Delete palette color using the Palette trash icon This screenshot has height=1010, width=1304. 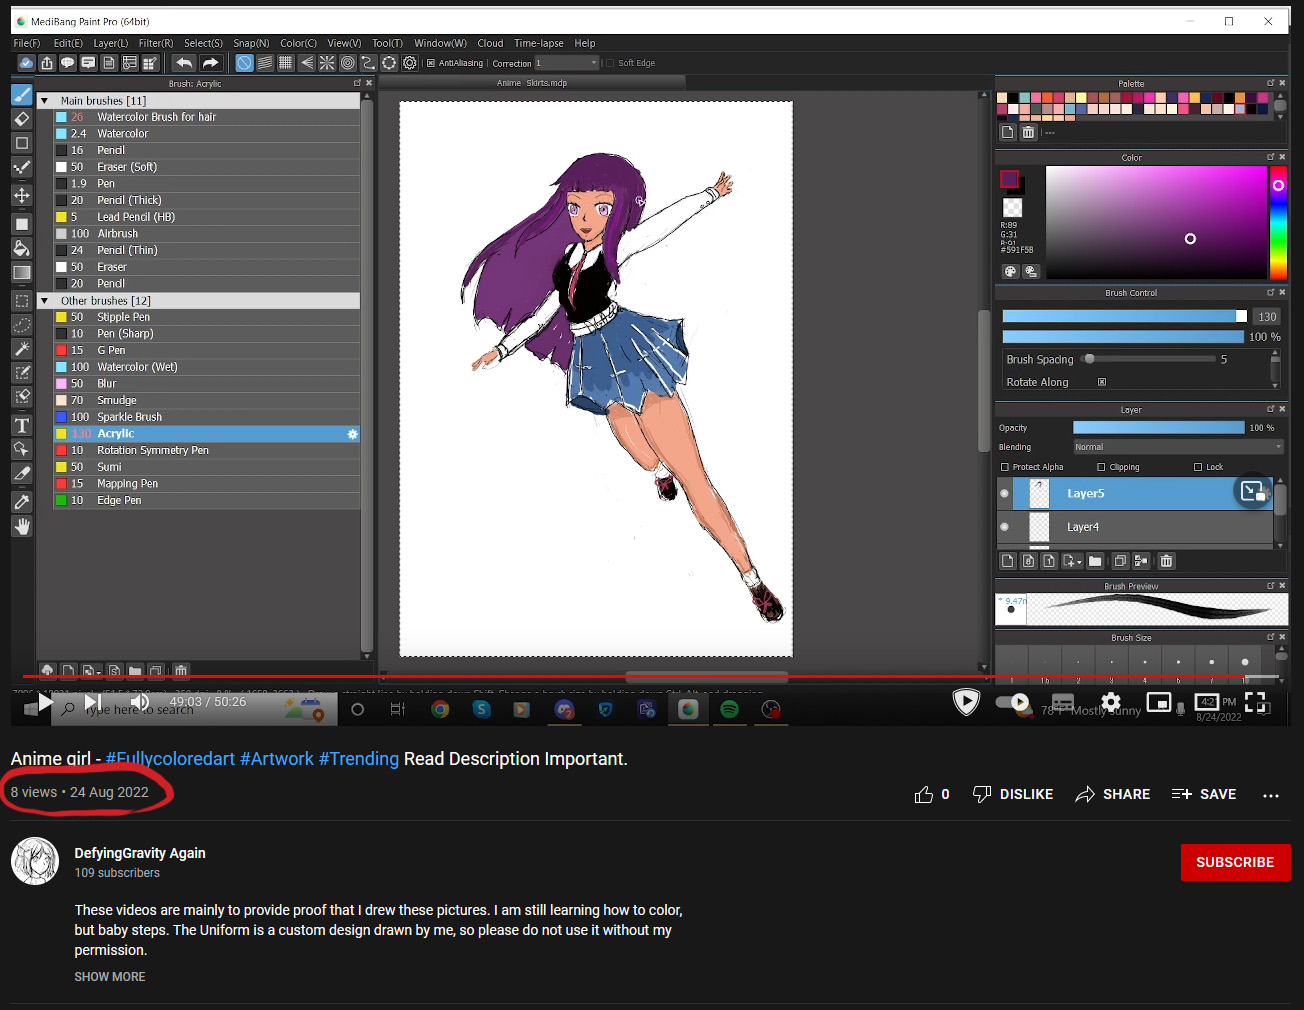[1028, 132]
